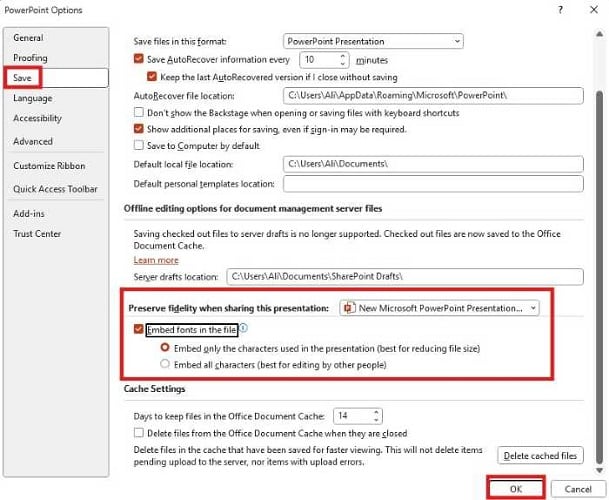Open the 'Save files in this format' dropdown

coord(373,41)
